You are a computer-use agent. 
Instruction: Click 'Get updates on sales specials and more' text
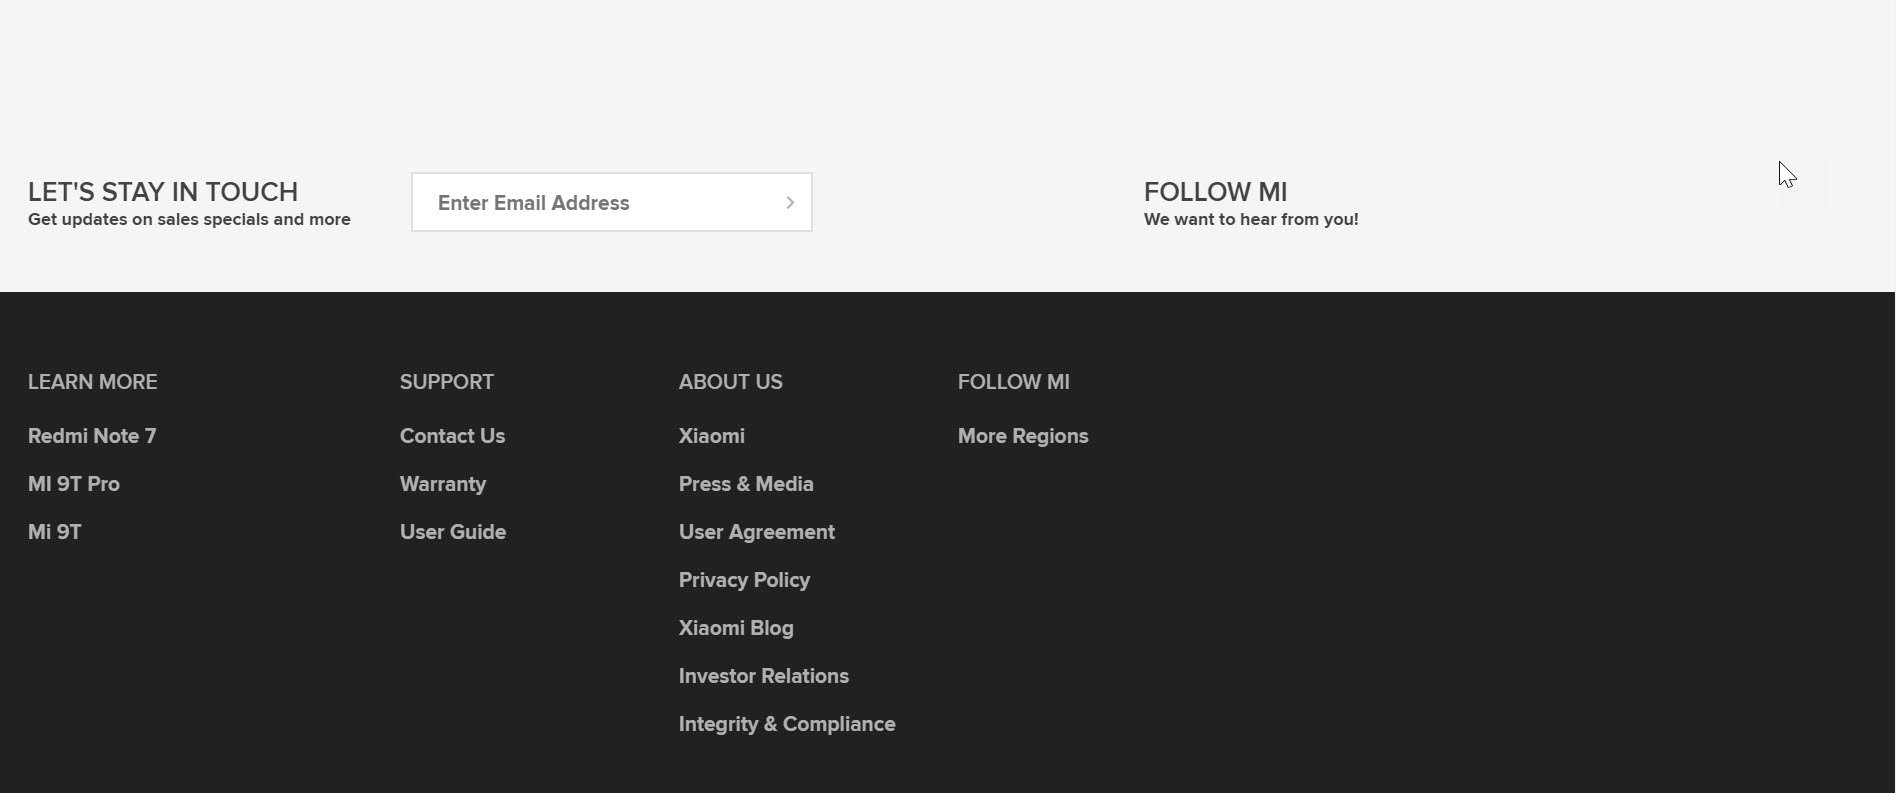(x=189, y=219)
